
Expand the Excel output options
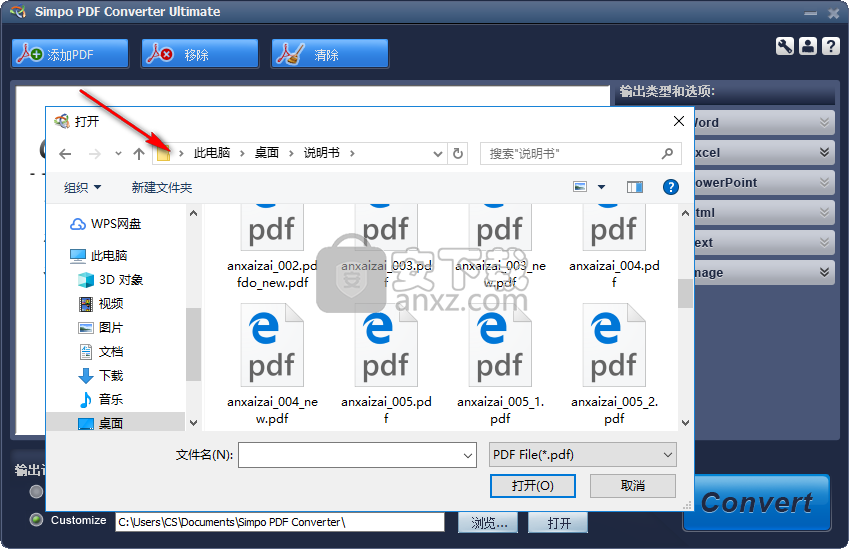(x=824, y=152)
